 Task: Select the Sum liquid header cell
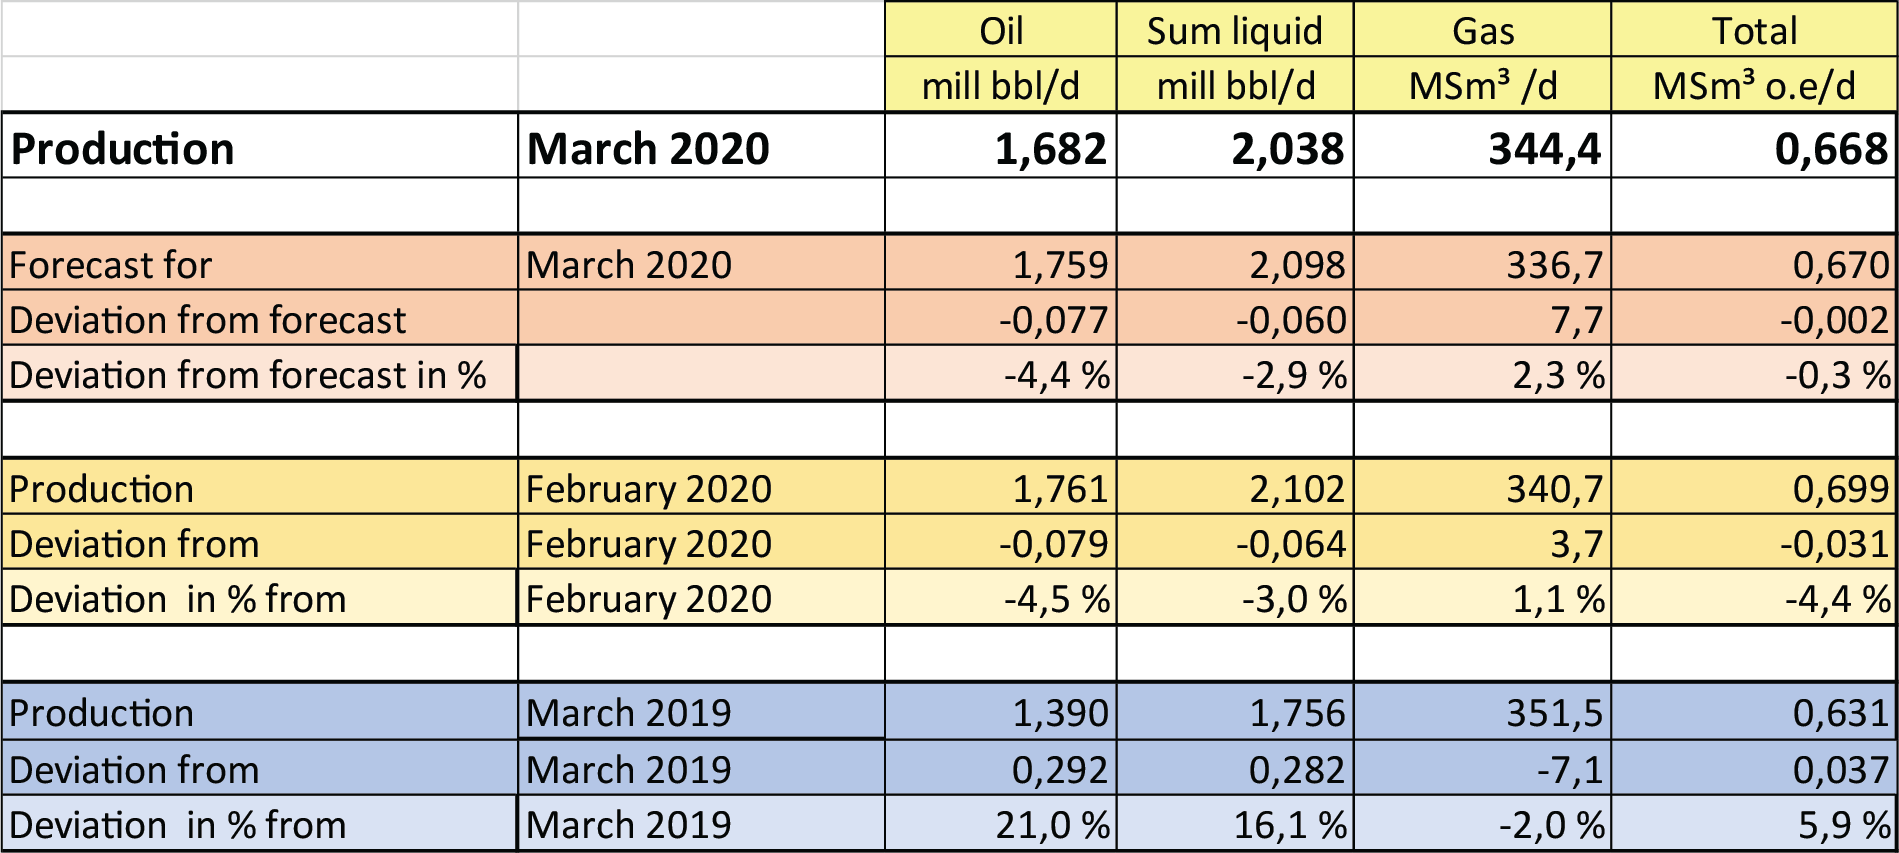pos(1234,31)
